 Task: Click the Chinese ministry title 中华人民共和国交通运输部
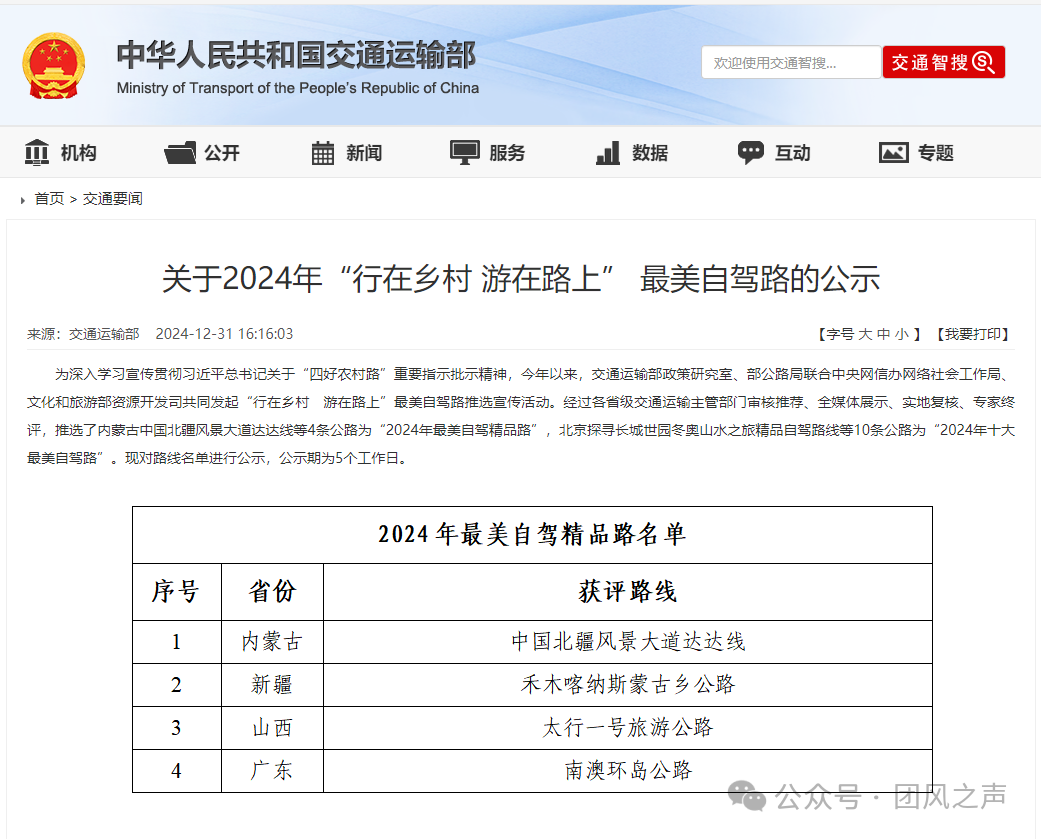(296, 54)
